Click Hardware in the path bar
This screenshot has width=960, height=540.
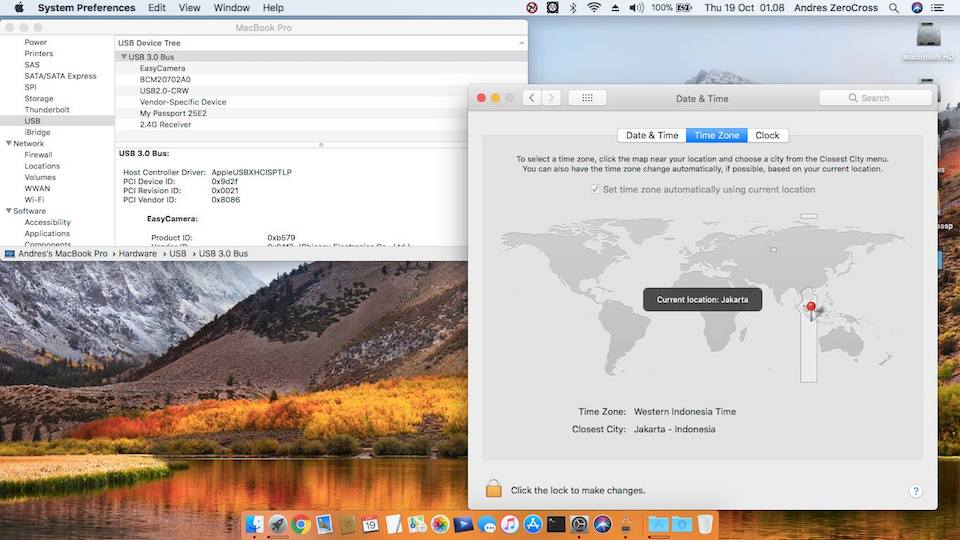pyautogui.click(x=138, y=253)
